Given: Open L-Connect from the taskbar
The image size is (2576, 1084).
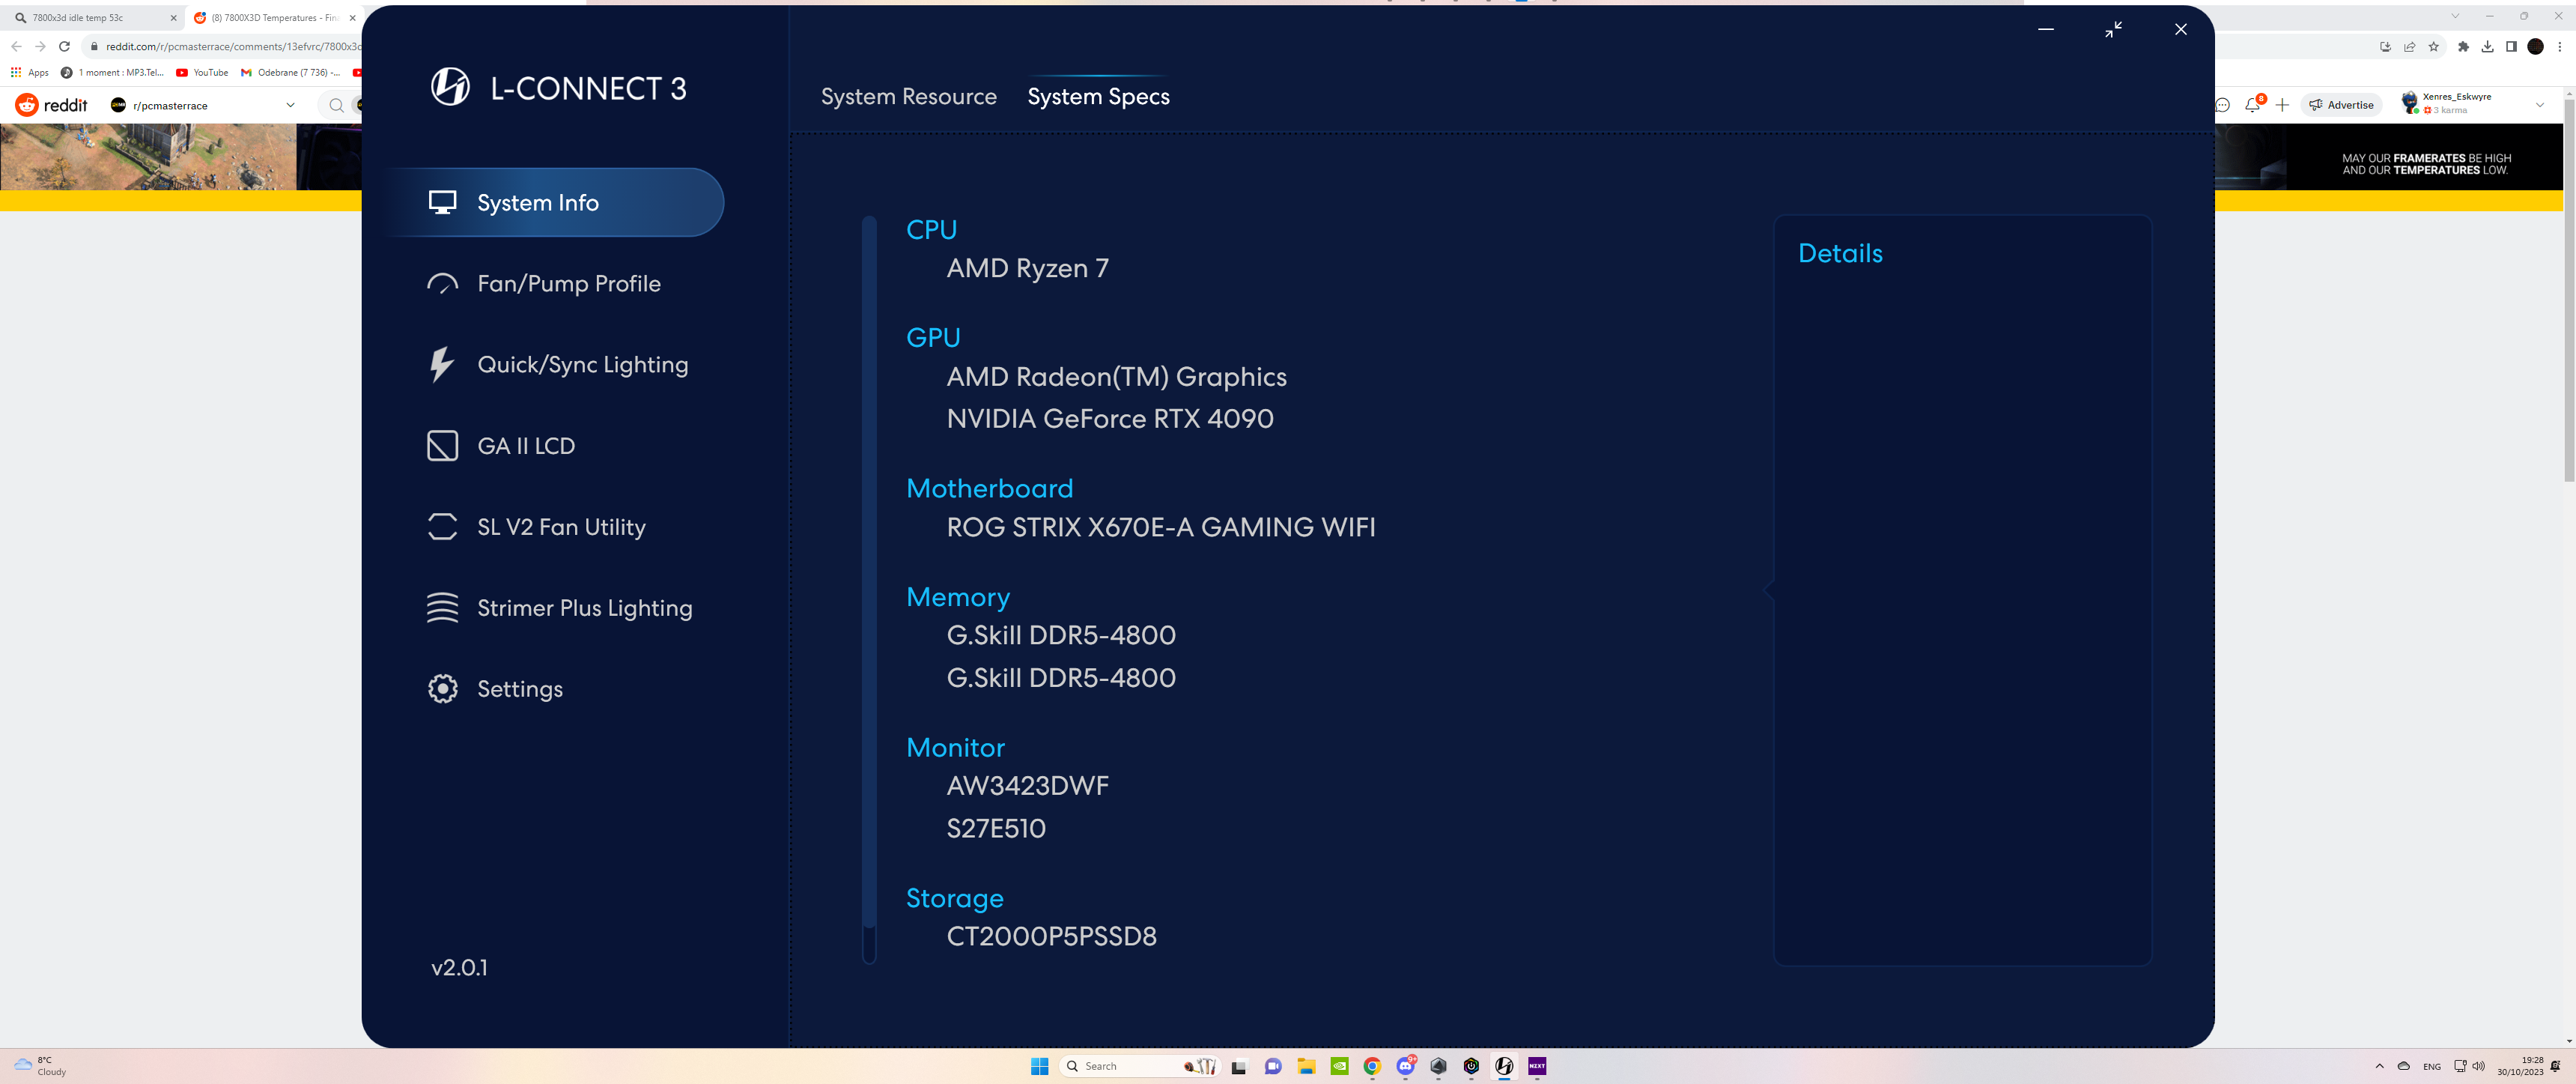Looking at the screenshot, I should point(1504,1066).
